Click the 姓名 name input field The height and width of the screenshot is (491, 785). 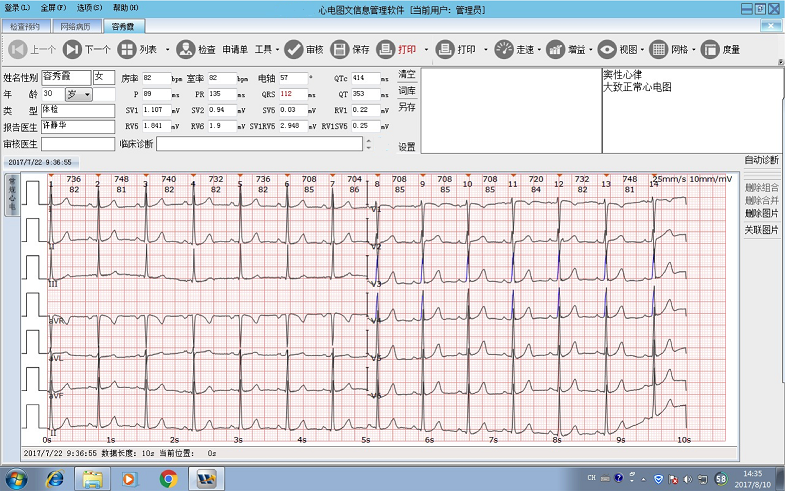tap(66, 77)
